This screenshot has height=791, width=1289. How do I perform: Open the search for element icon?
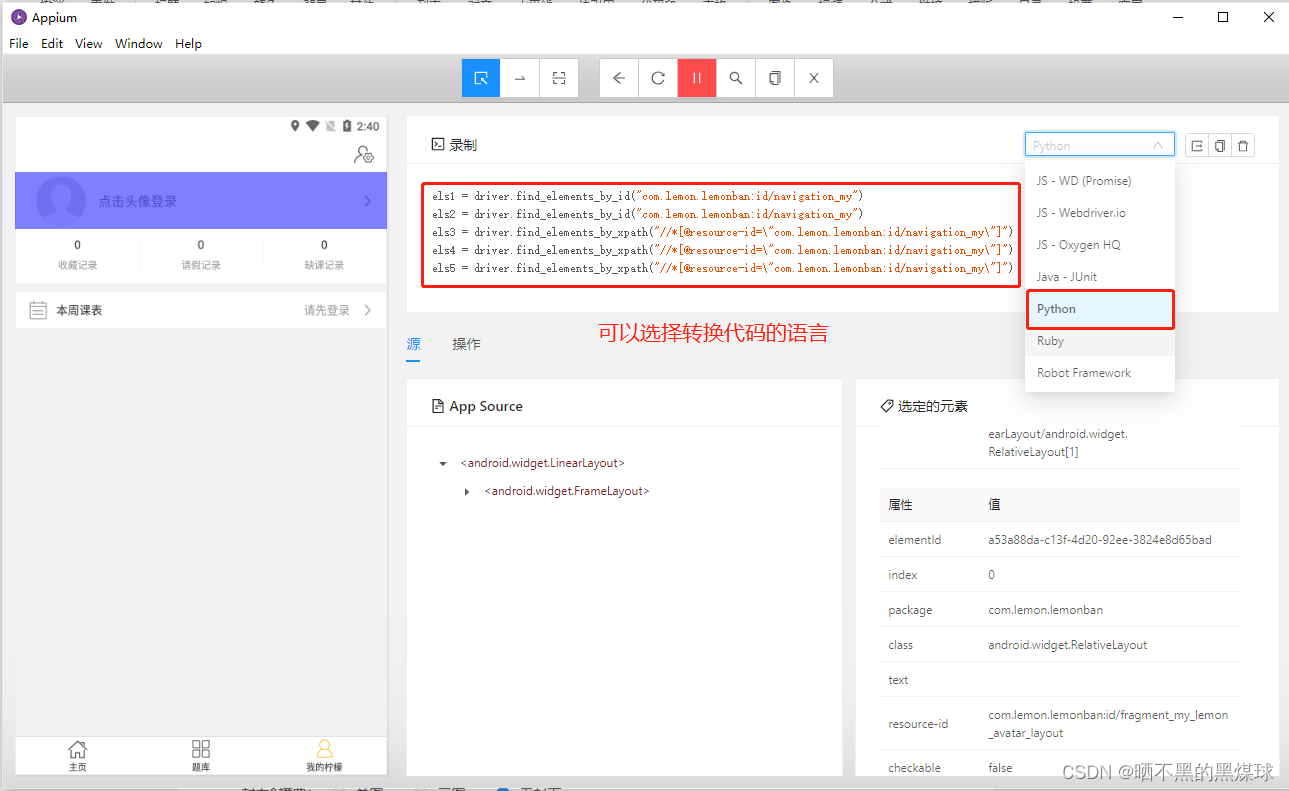(736, 78)
